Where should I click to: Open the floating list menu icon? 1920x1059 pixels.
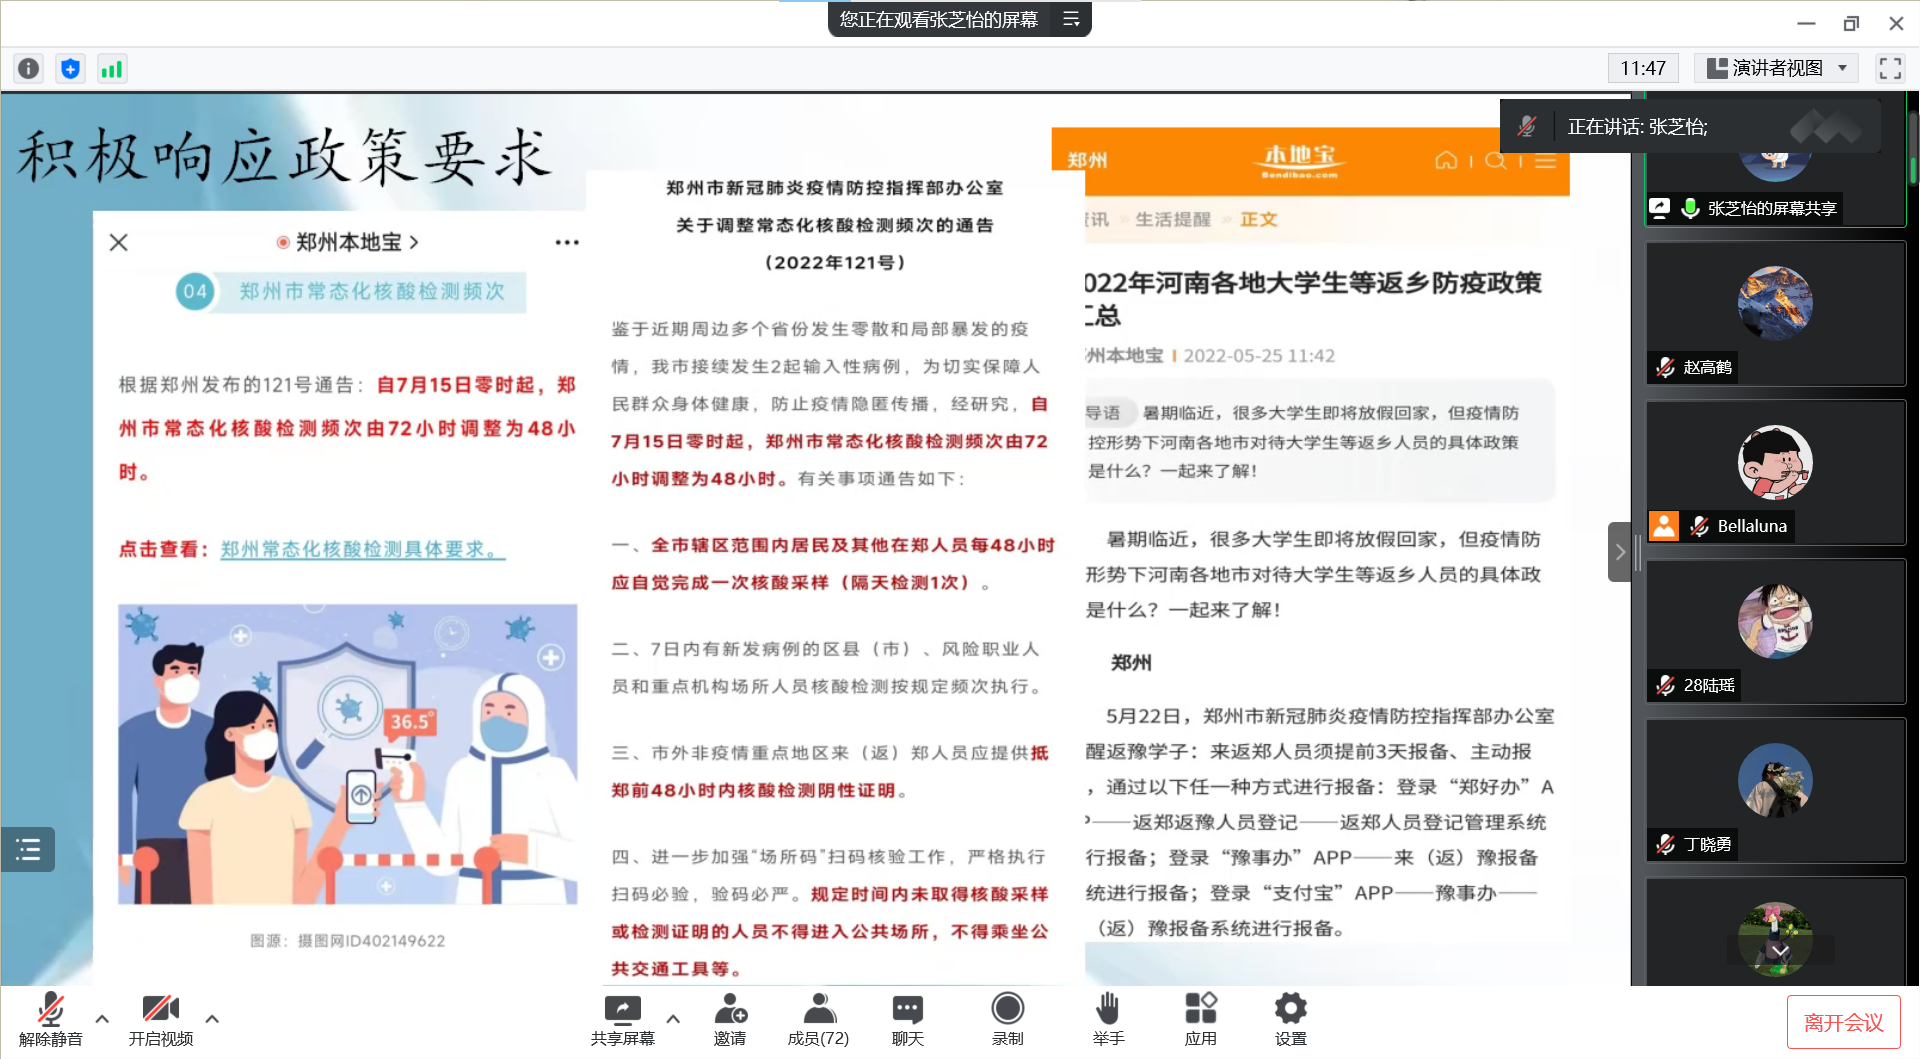(28, 850)
